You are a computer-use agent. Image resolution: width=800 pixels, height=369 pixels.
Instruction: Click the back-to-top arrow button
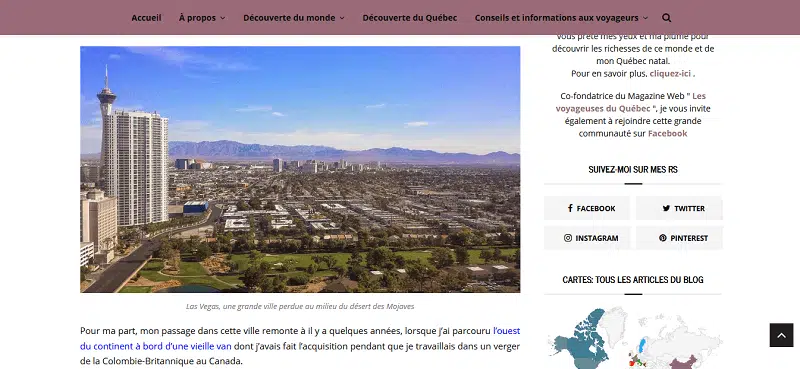pos(781,335)
